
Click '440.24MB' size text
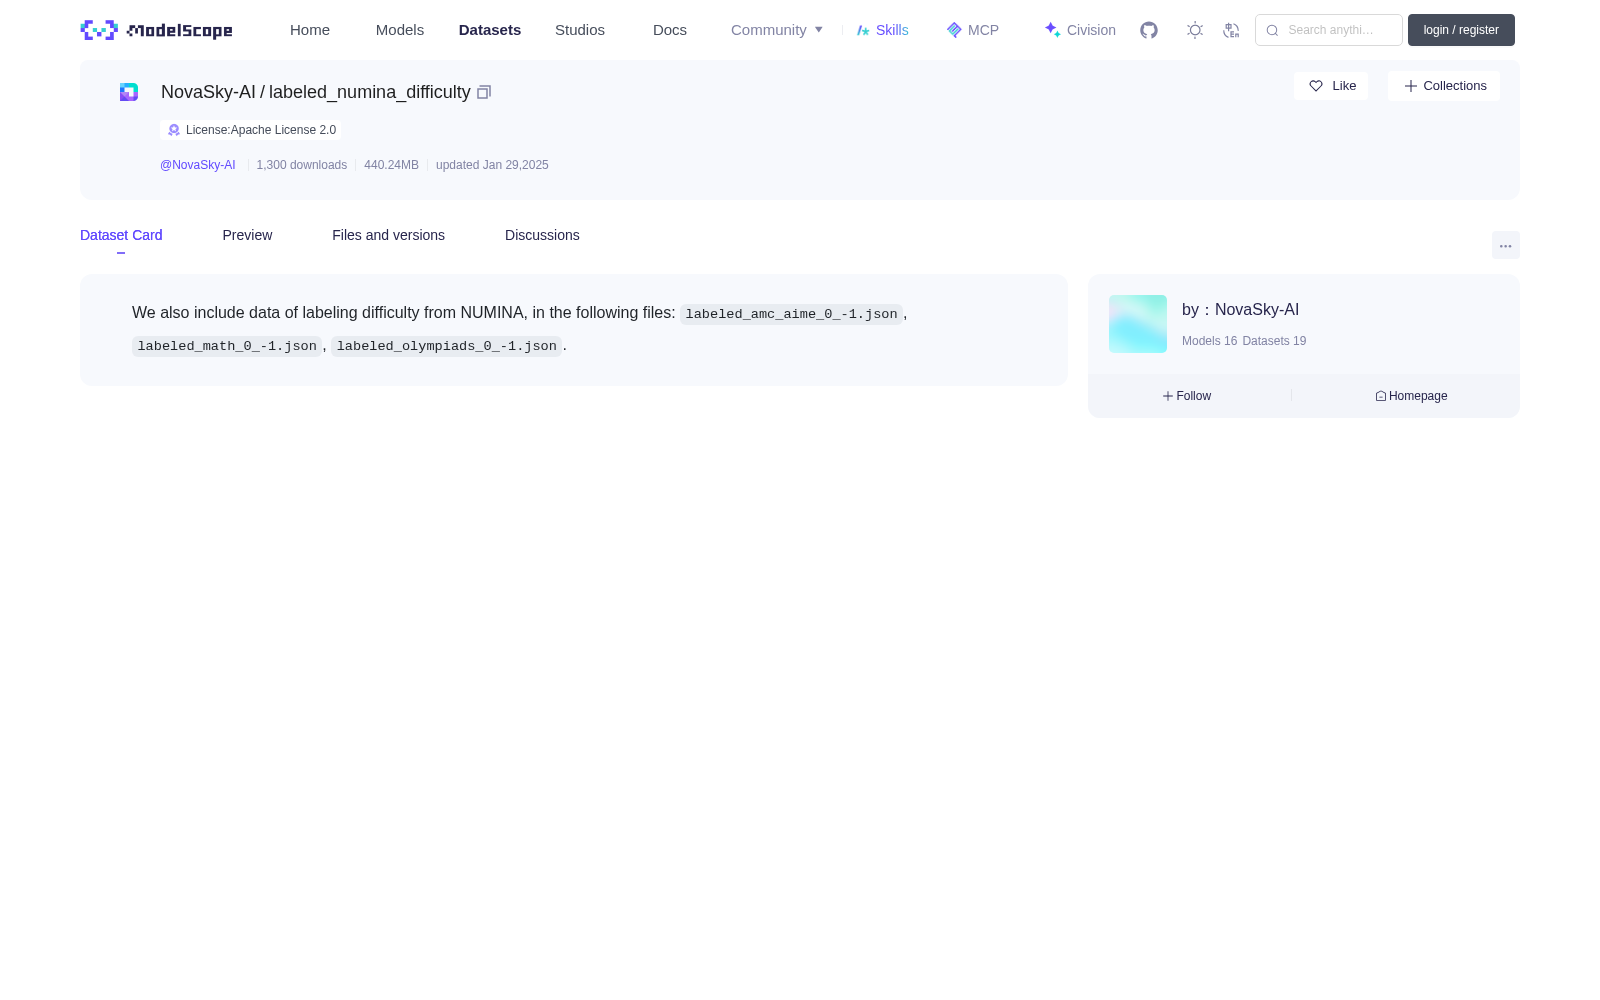391,165
